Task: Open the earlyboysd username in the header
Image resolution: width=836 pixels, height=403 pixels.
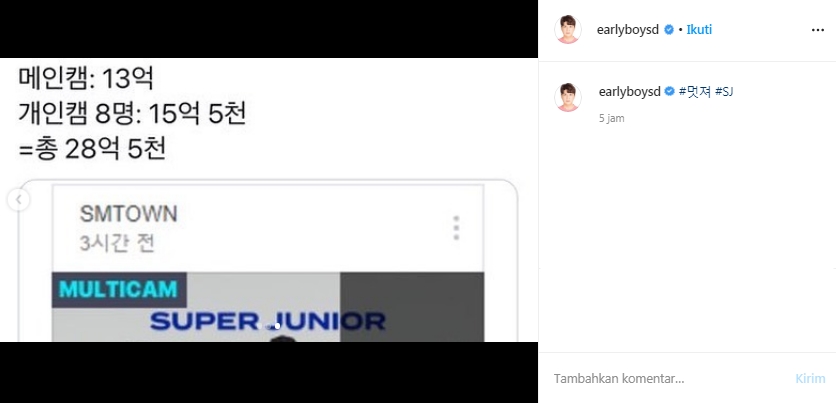Action: tap(628, 30)
